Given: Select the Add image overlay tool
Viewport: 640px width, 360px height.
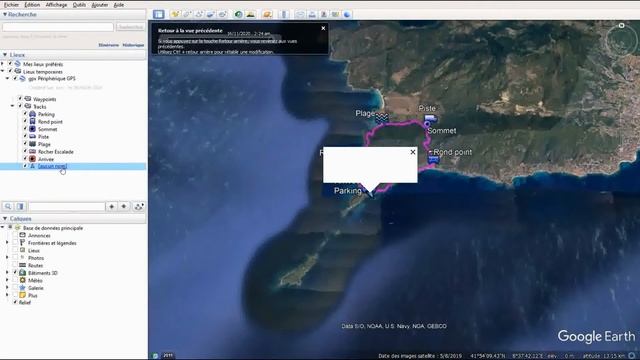Looking at the screenshot, I should coord(211,14).
